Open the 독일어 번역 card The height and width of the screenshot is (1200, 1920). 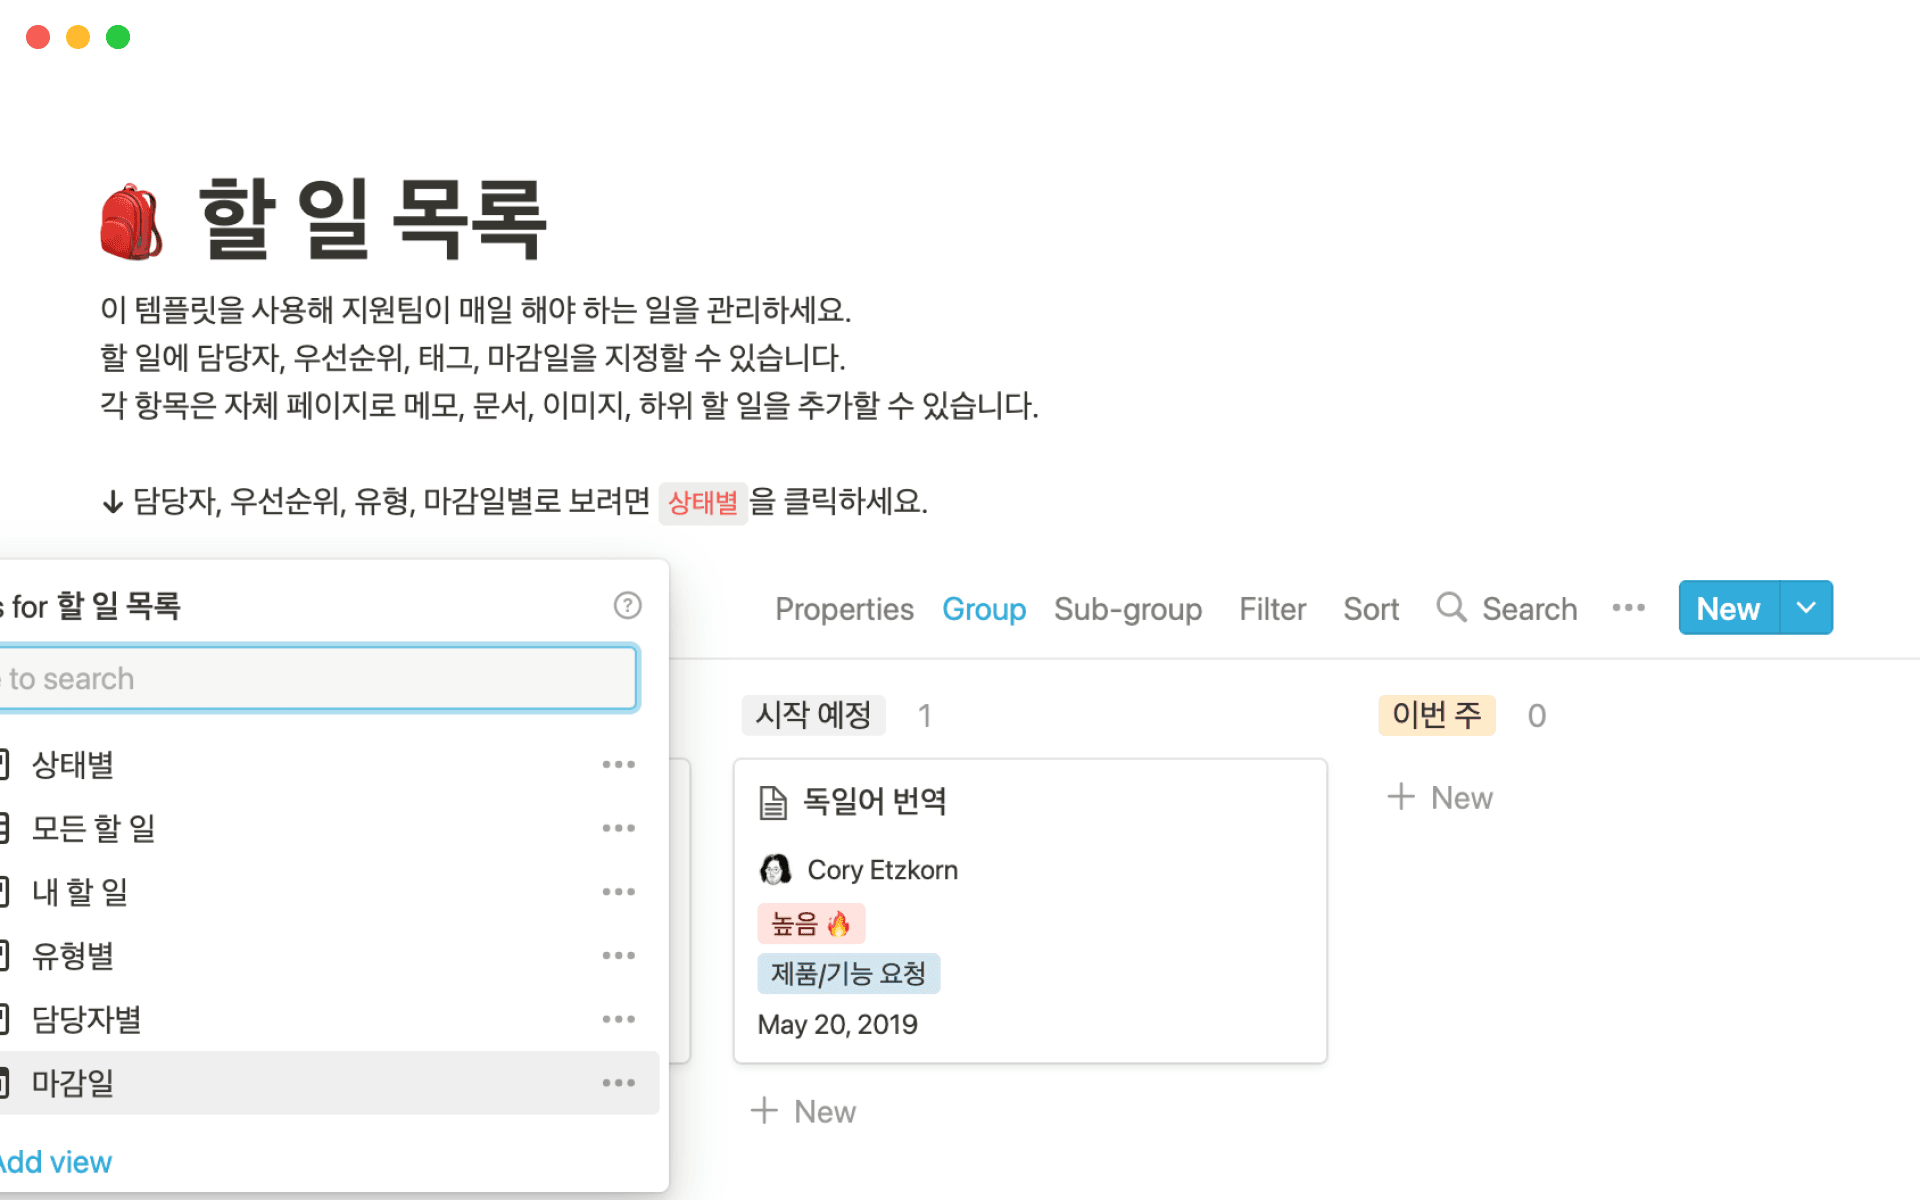(874, 801)
